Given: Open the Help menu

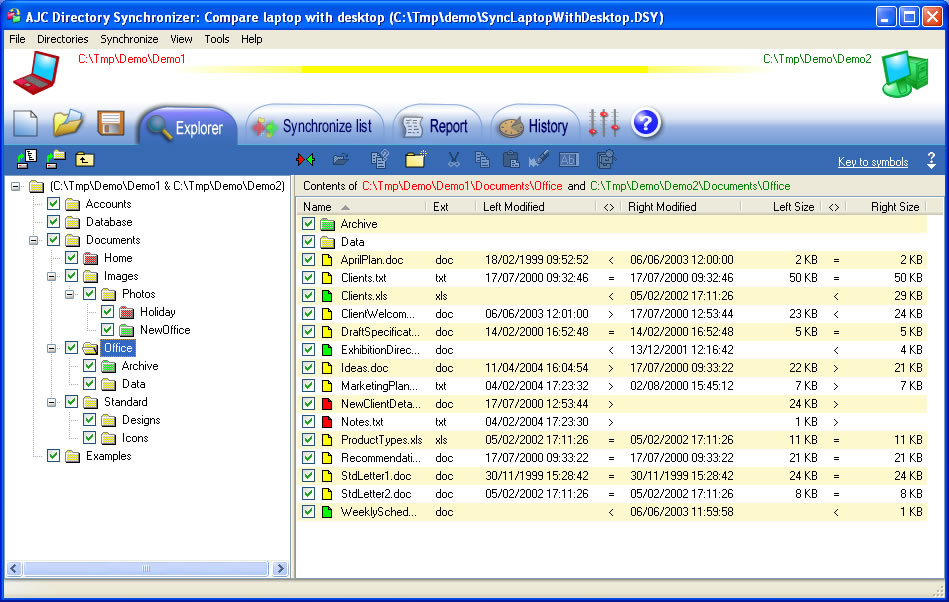Looking at the screenshot, I should (x=252, y=39).
